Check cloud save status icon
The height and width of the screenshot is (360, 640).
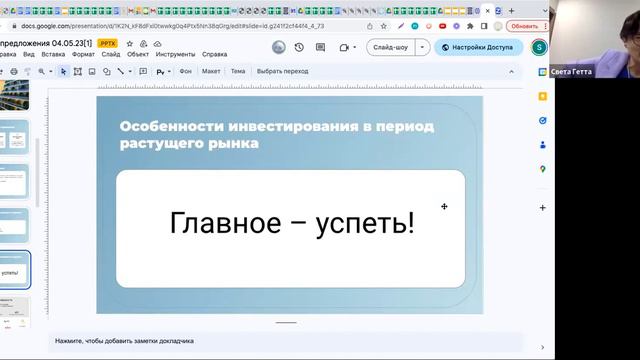click(158, 43)
